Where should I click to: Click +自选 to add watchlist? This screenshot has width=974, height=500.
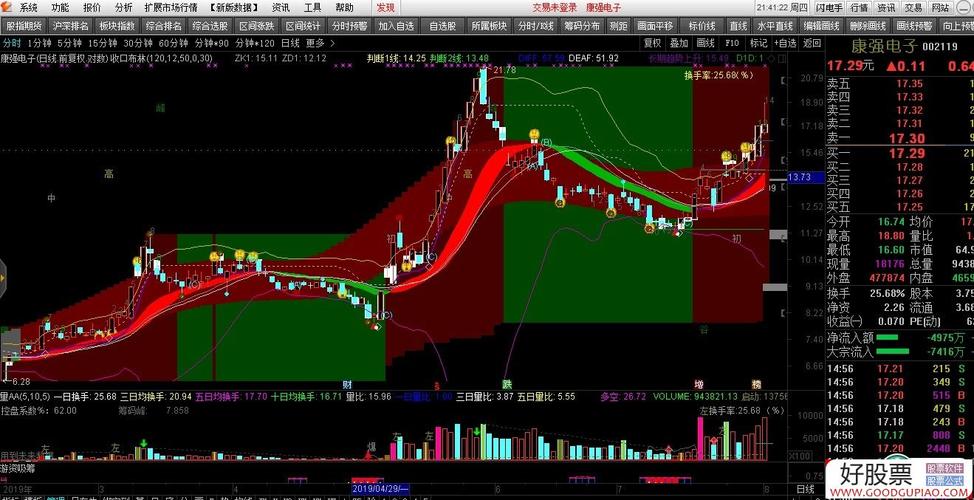pyautogui.click(x=785, y=43)
